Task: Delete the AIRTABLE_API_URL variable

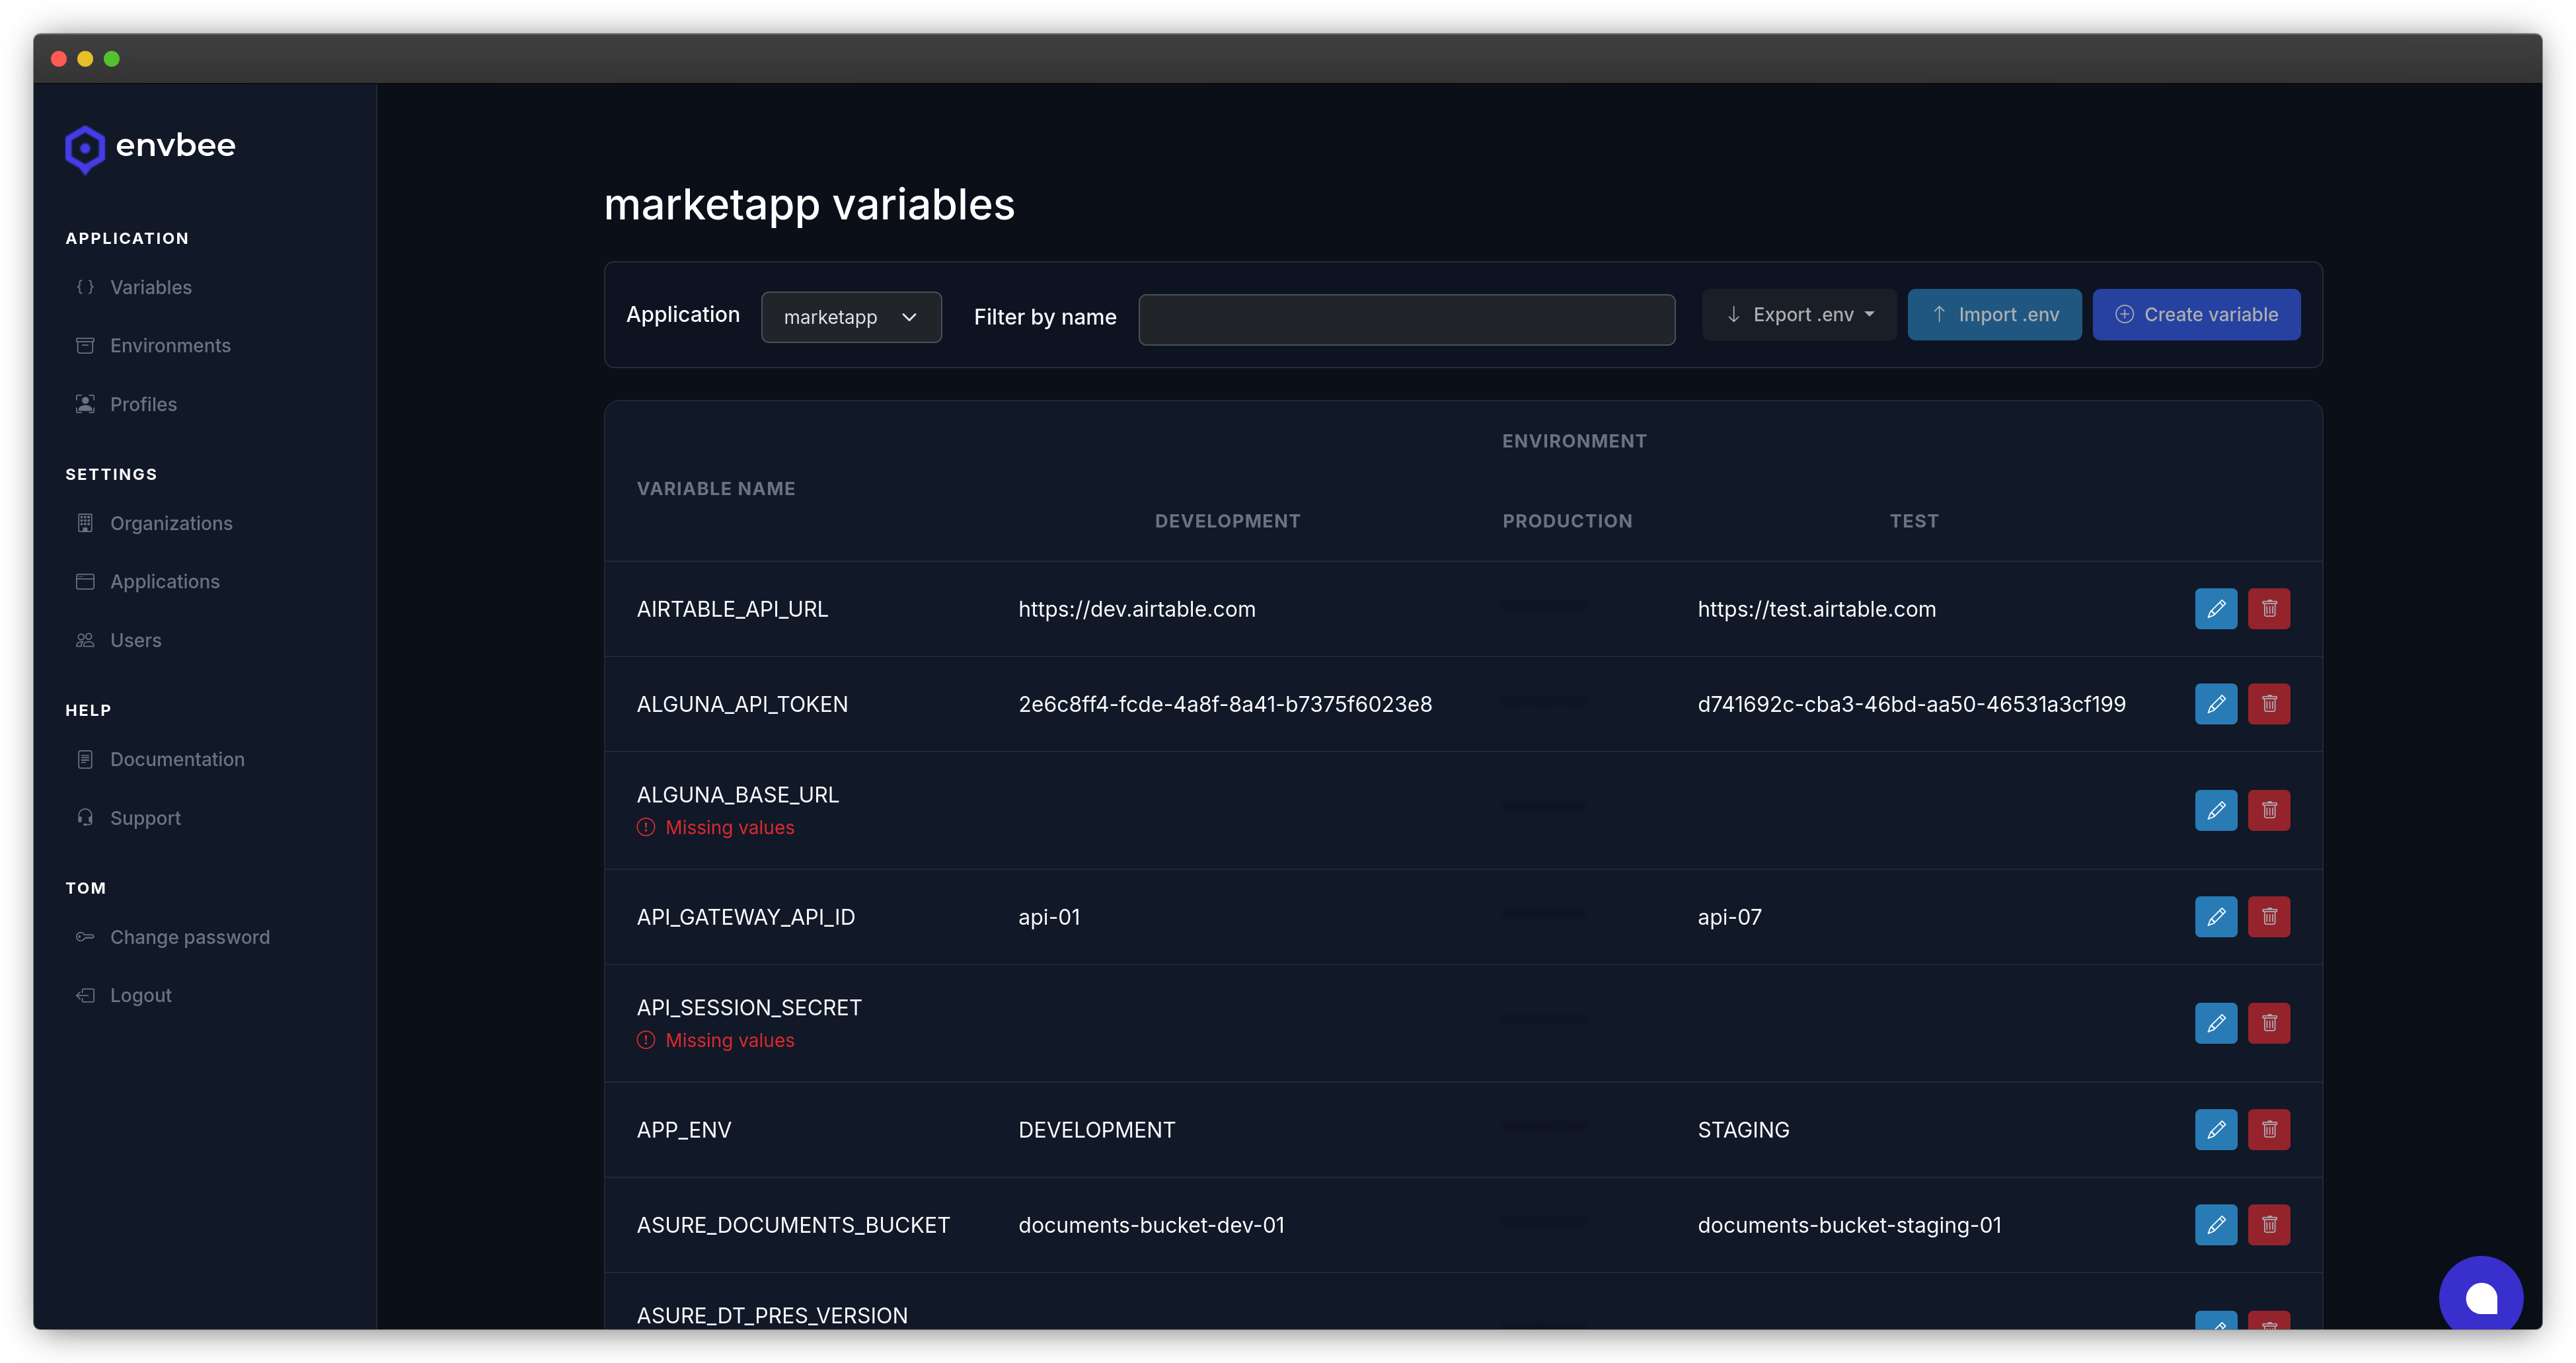Action: pyautogui.click(x=2268, y=608)
